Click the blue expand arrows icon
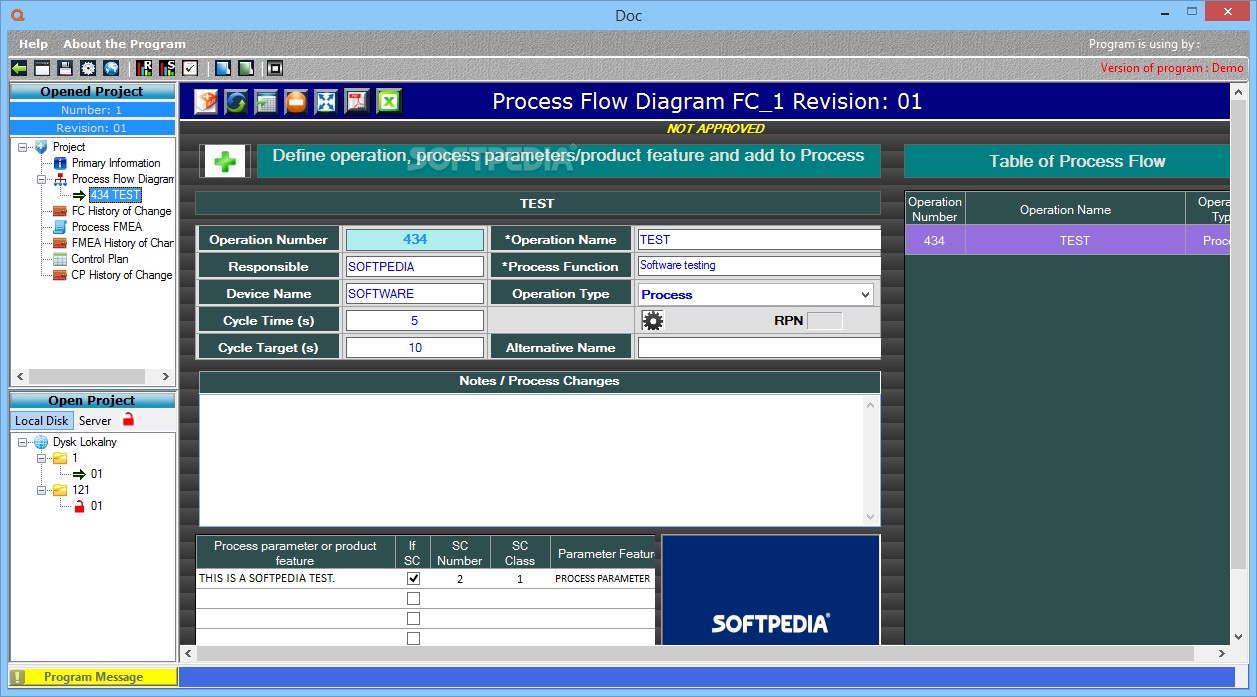This screenshot has width=1257, height=697. [x=326, y=101]
